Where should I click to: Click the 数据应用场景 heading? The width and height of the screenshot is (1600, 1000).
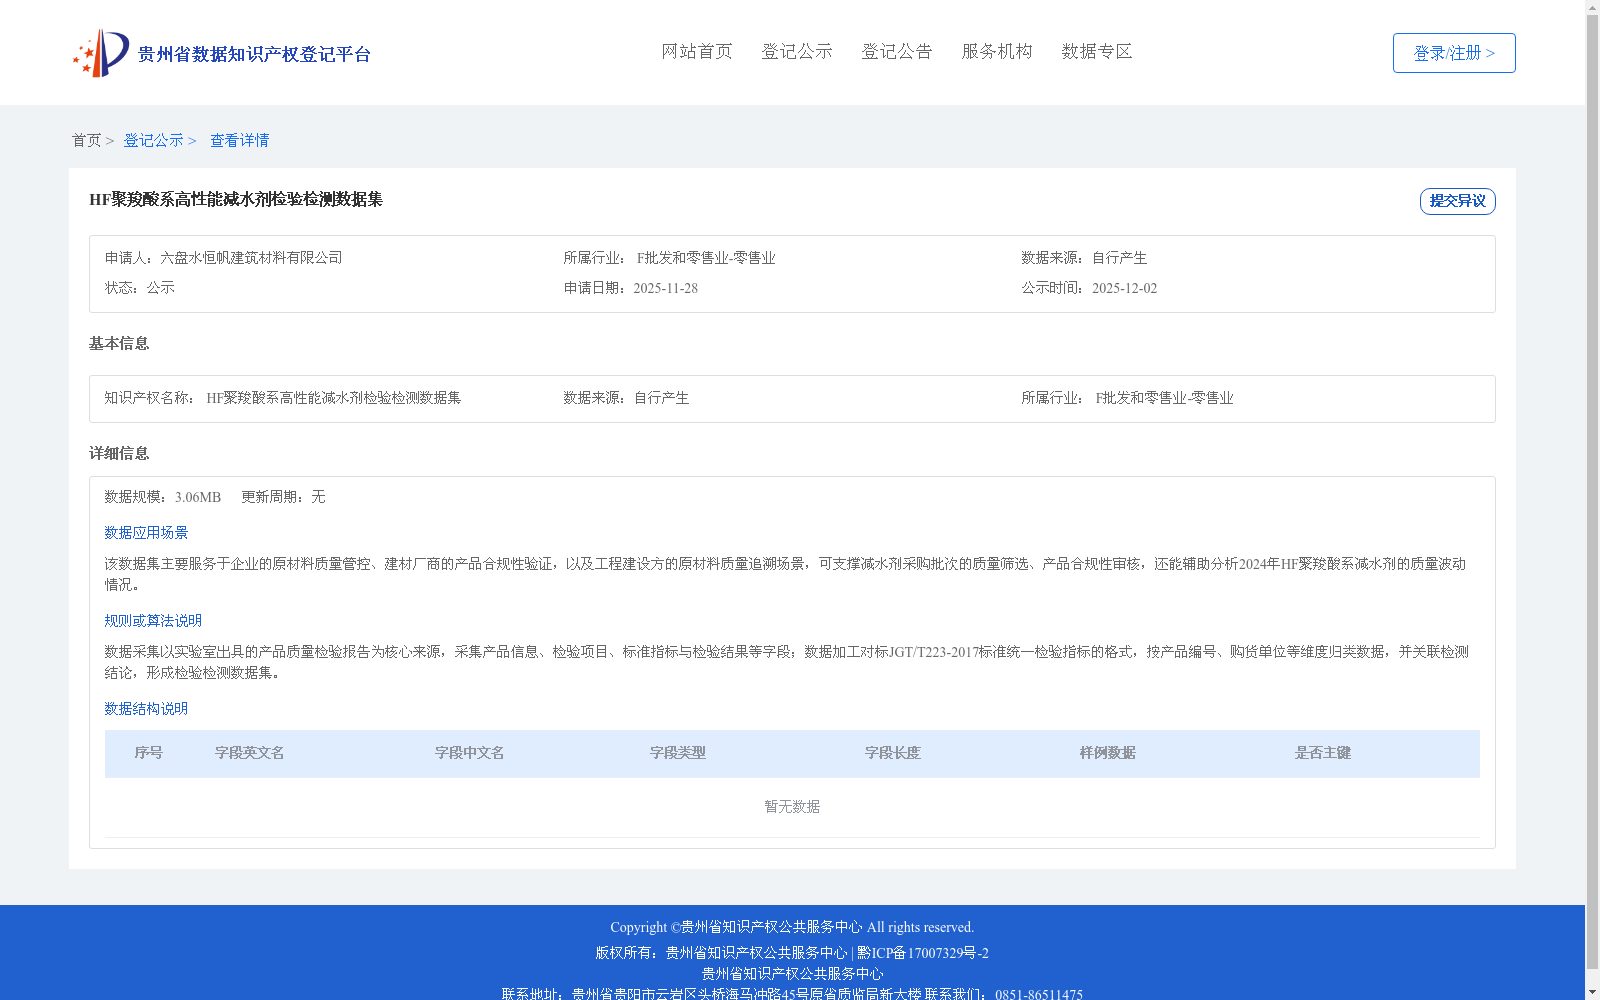[x=146, y=533]
